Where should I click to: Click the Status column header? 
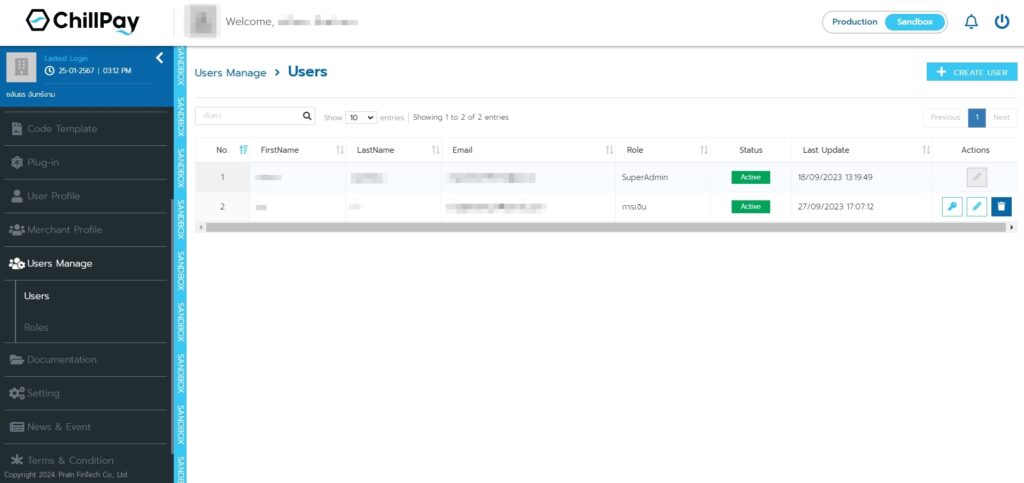tap(750, 150)
